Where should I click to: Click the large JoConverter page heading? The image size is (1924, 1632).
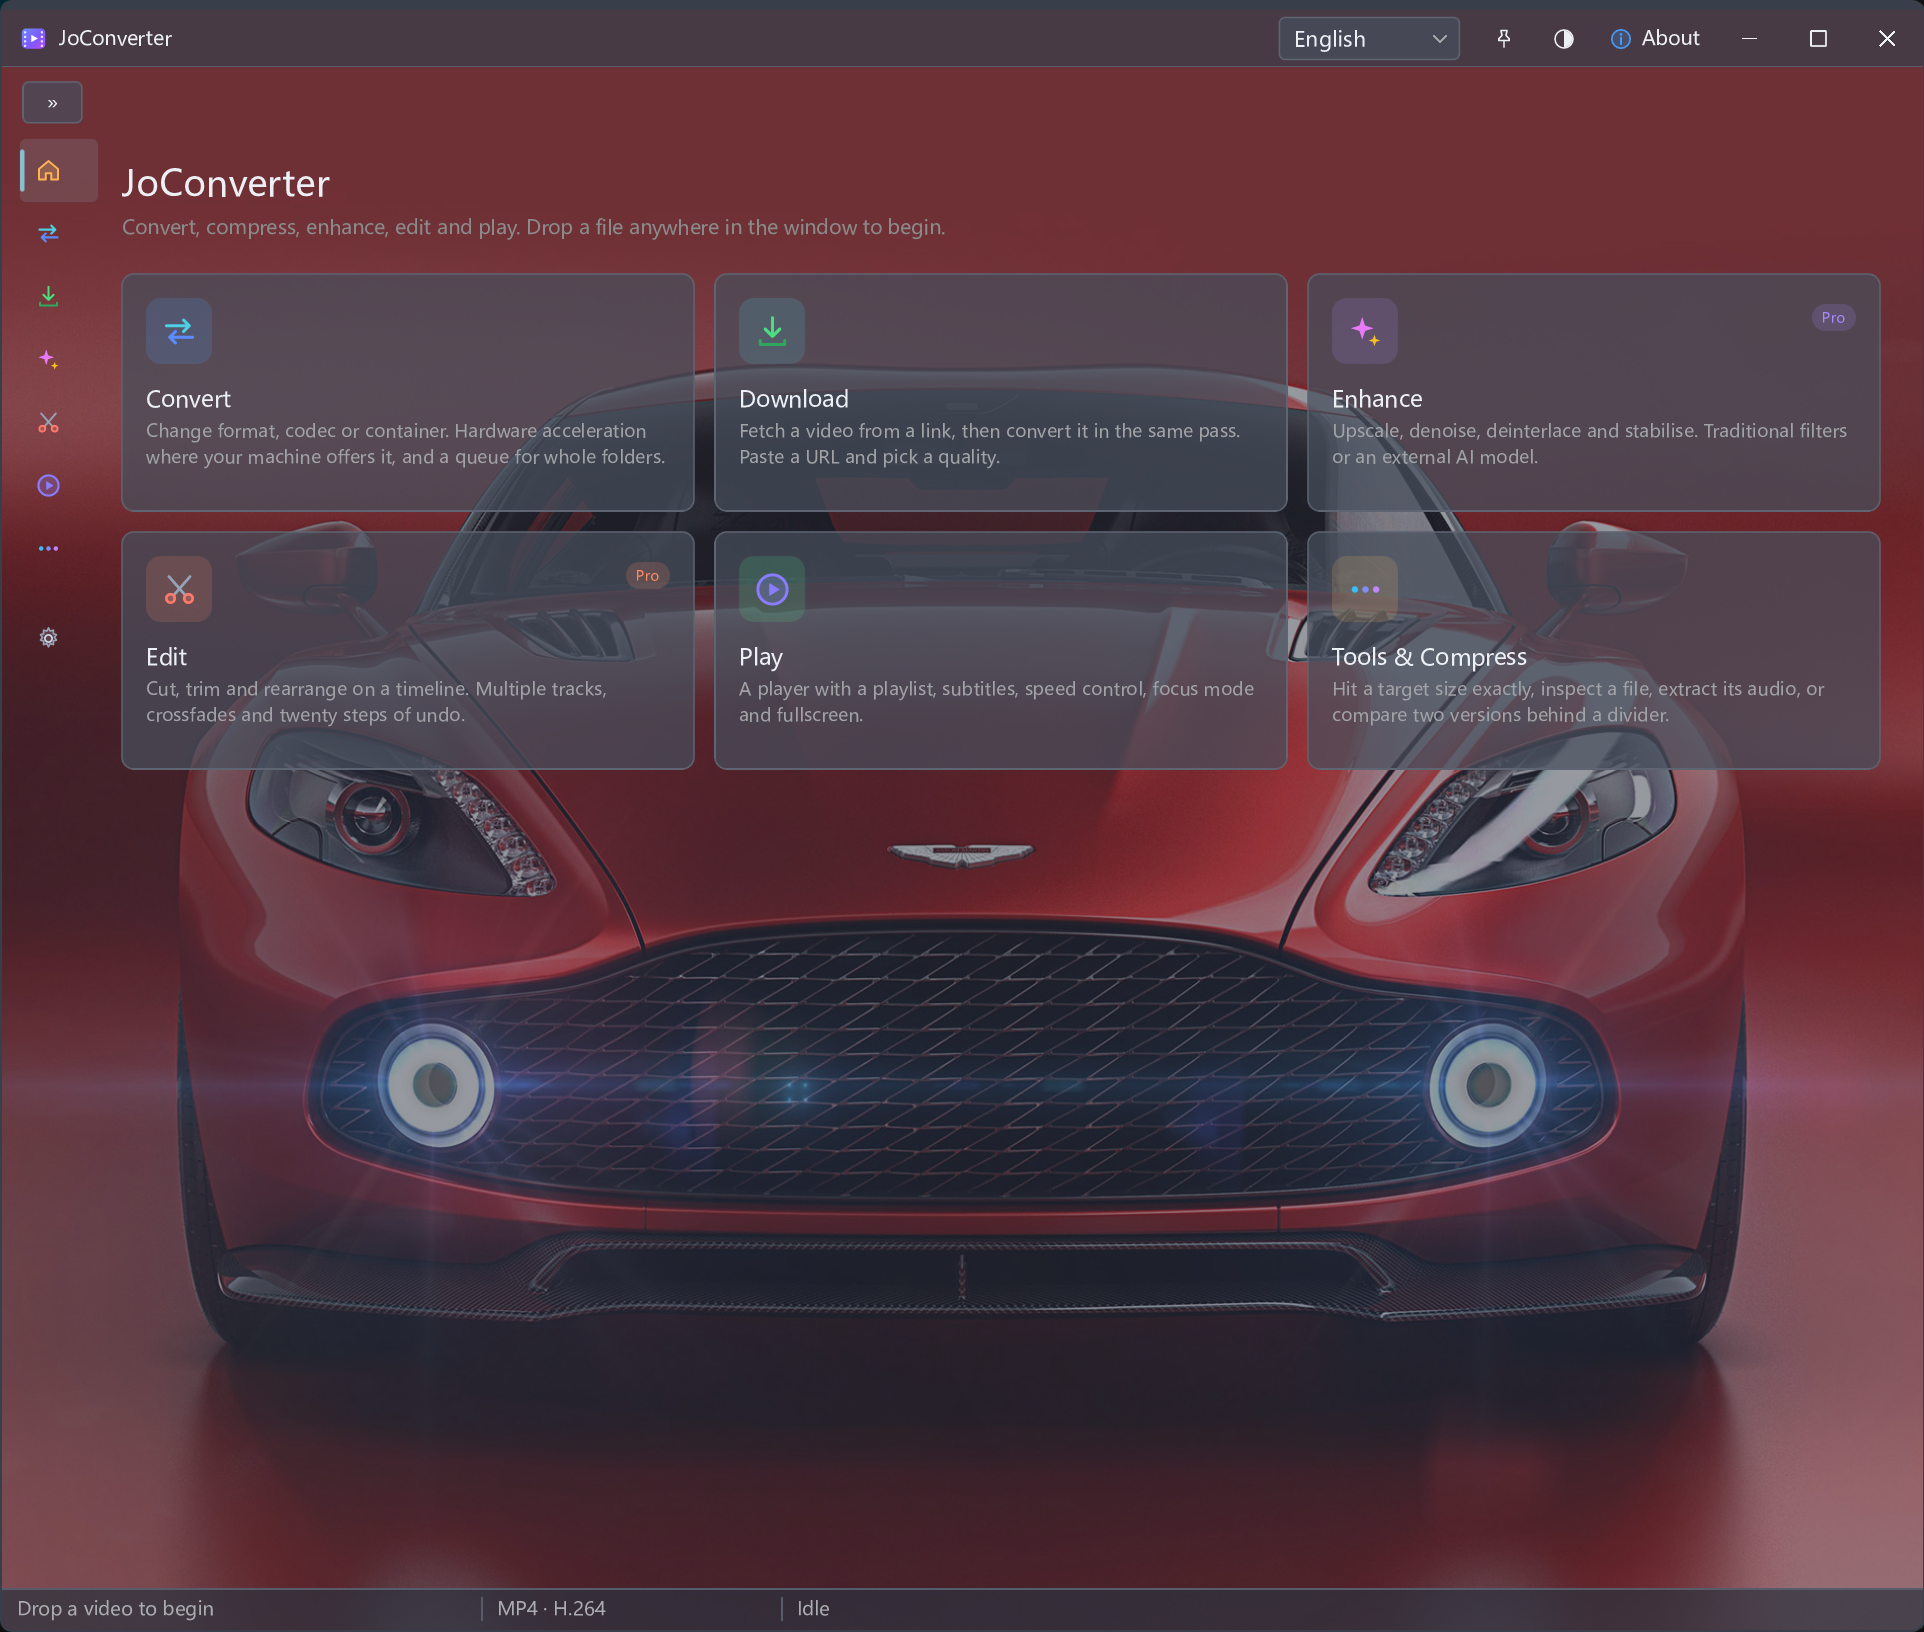(226, 184)
